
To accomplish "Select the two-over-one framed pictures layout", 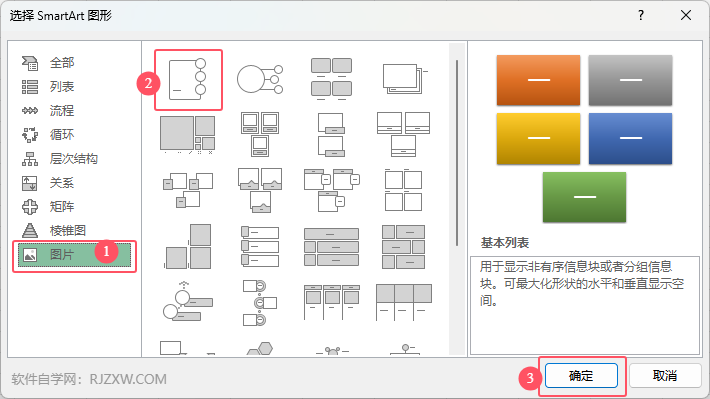I will (260, 135).
